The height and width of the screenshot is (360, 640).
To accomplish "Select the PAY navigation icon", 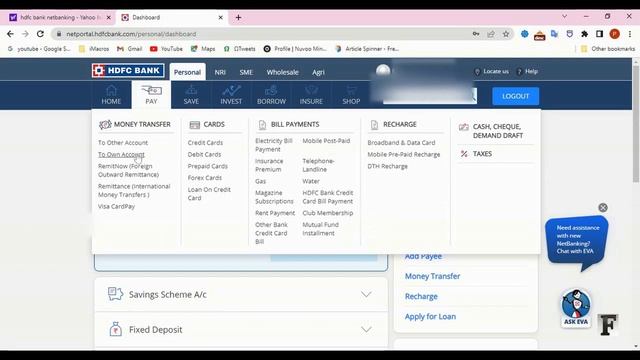I will point(151,90).
